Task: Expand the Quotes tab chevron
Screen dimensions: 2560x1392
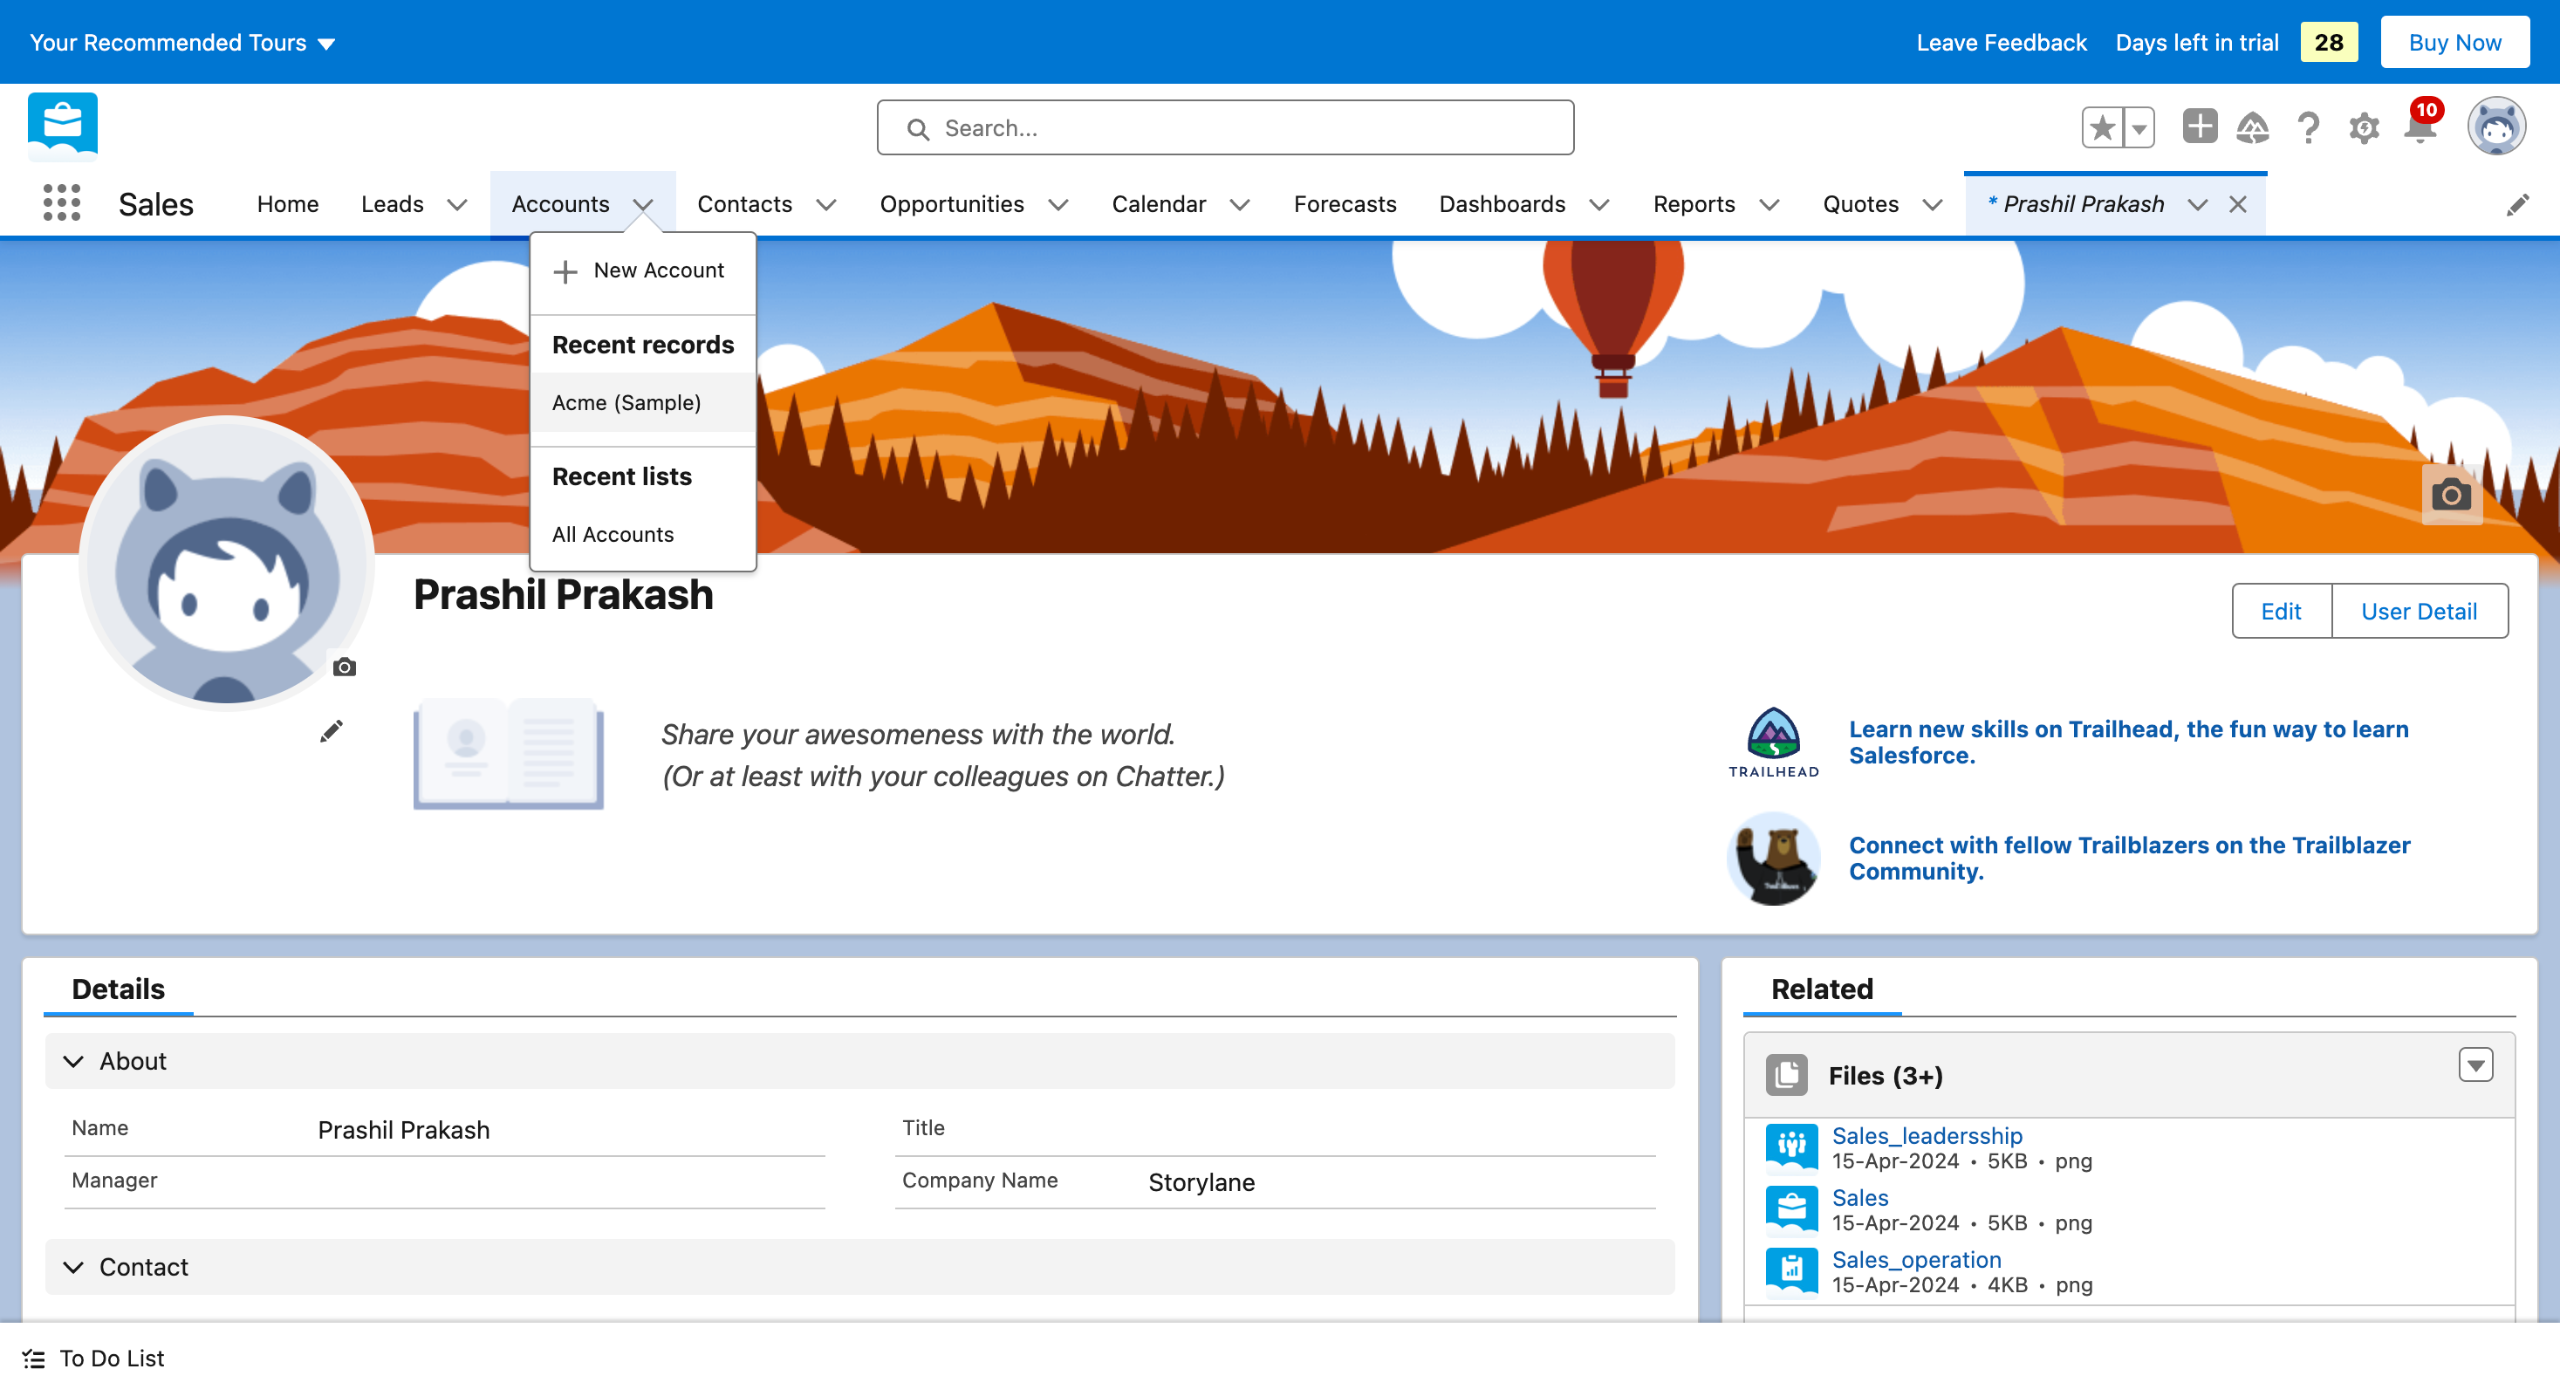Action: click(1933, 205)
